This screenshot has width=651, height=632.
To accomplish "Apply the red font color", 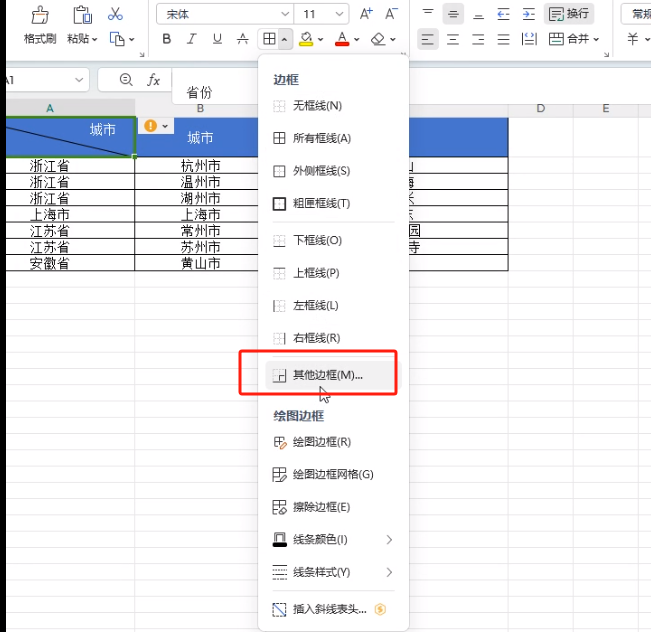I will [342, 39].
